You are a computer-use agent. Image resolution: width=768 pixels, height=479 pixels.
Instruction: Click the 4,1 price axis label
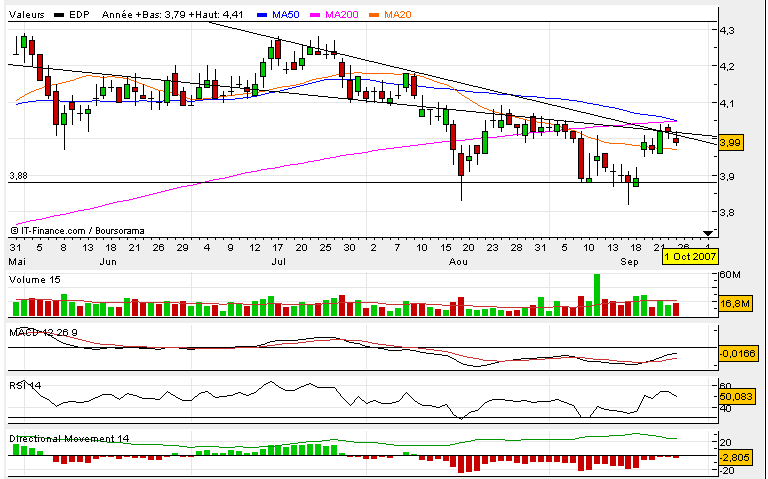[727, 103]
